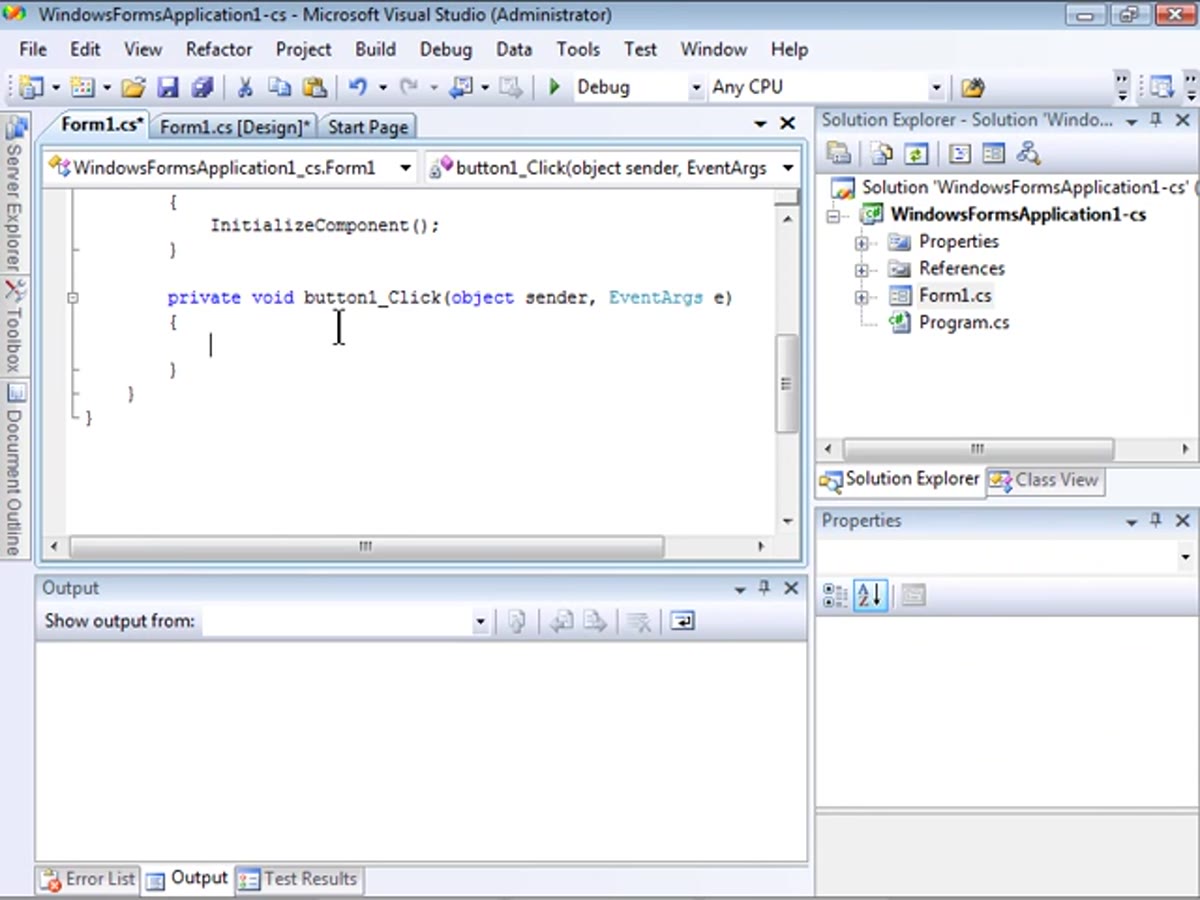Click Clear All icon in Output toolbar
This screenshot has height=900, width=1200.
[639, 622]
